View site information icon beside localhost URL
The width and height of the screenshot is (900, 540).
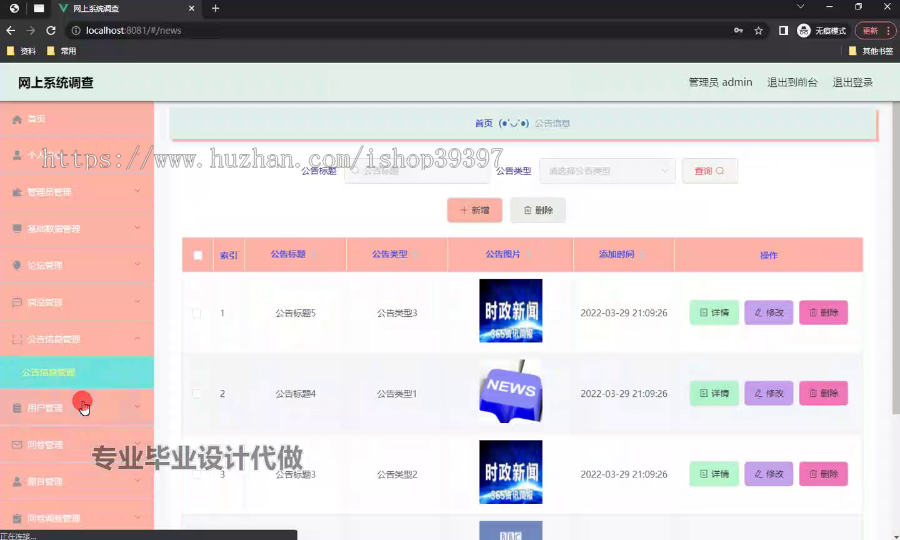click(x=75, y=30)
